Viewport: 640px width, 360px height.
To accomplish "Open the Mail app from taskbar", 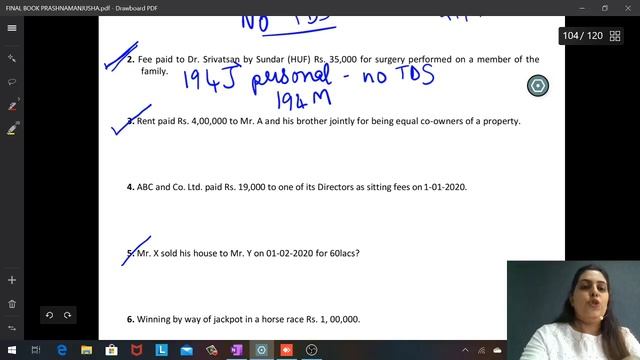I will (x=187, y=350).
